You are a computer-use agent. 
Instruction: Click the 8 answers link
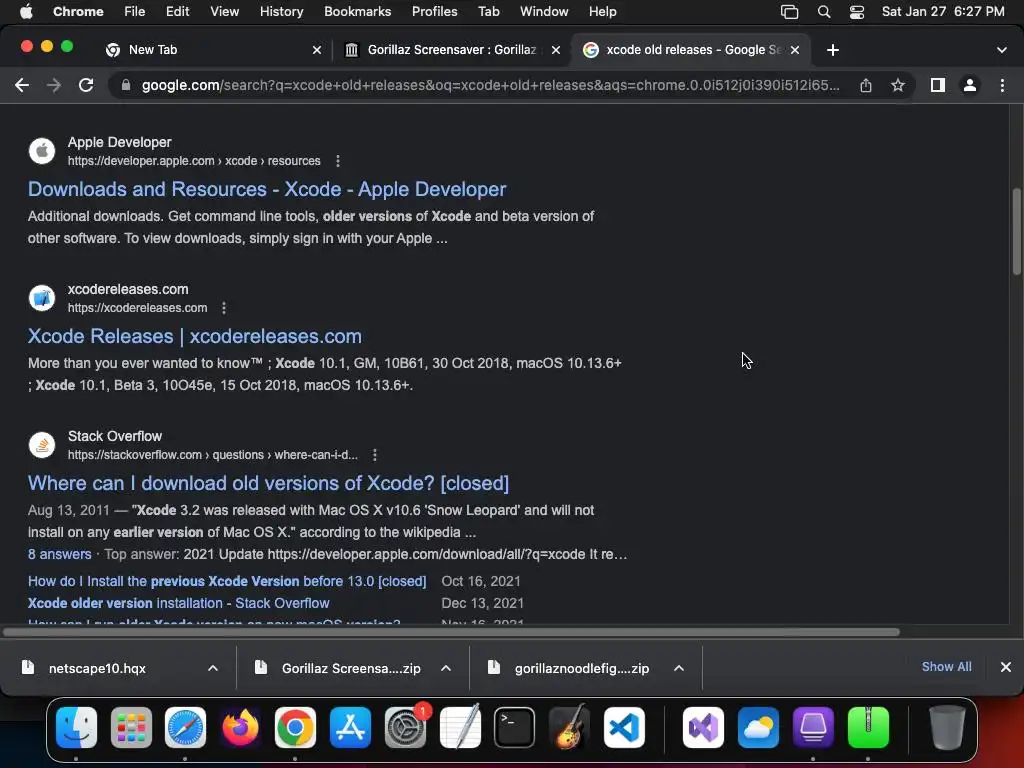coord(59,554)
